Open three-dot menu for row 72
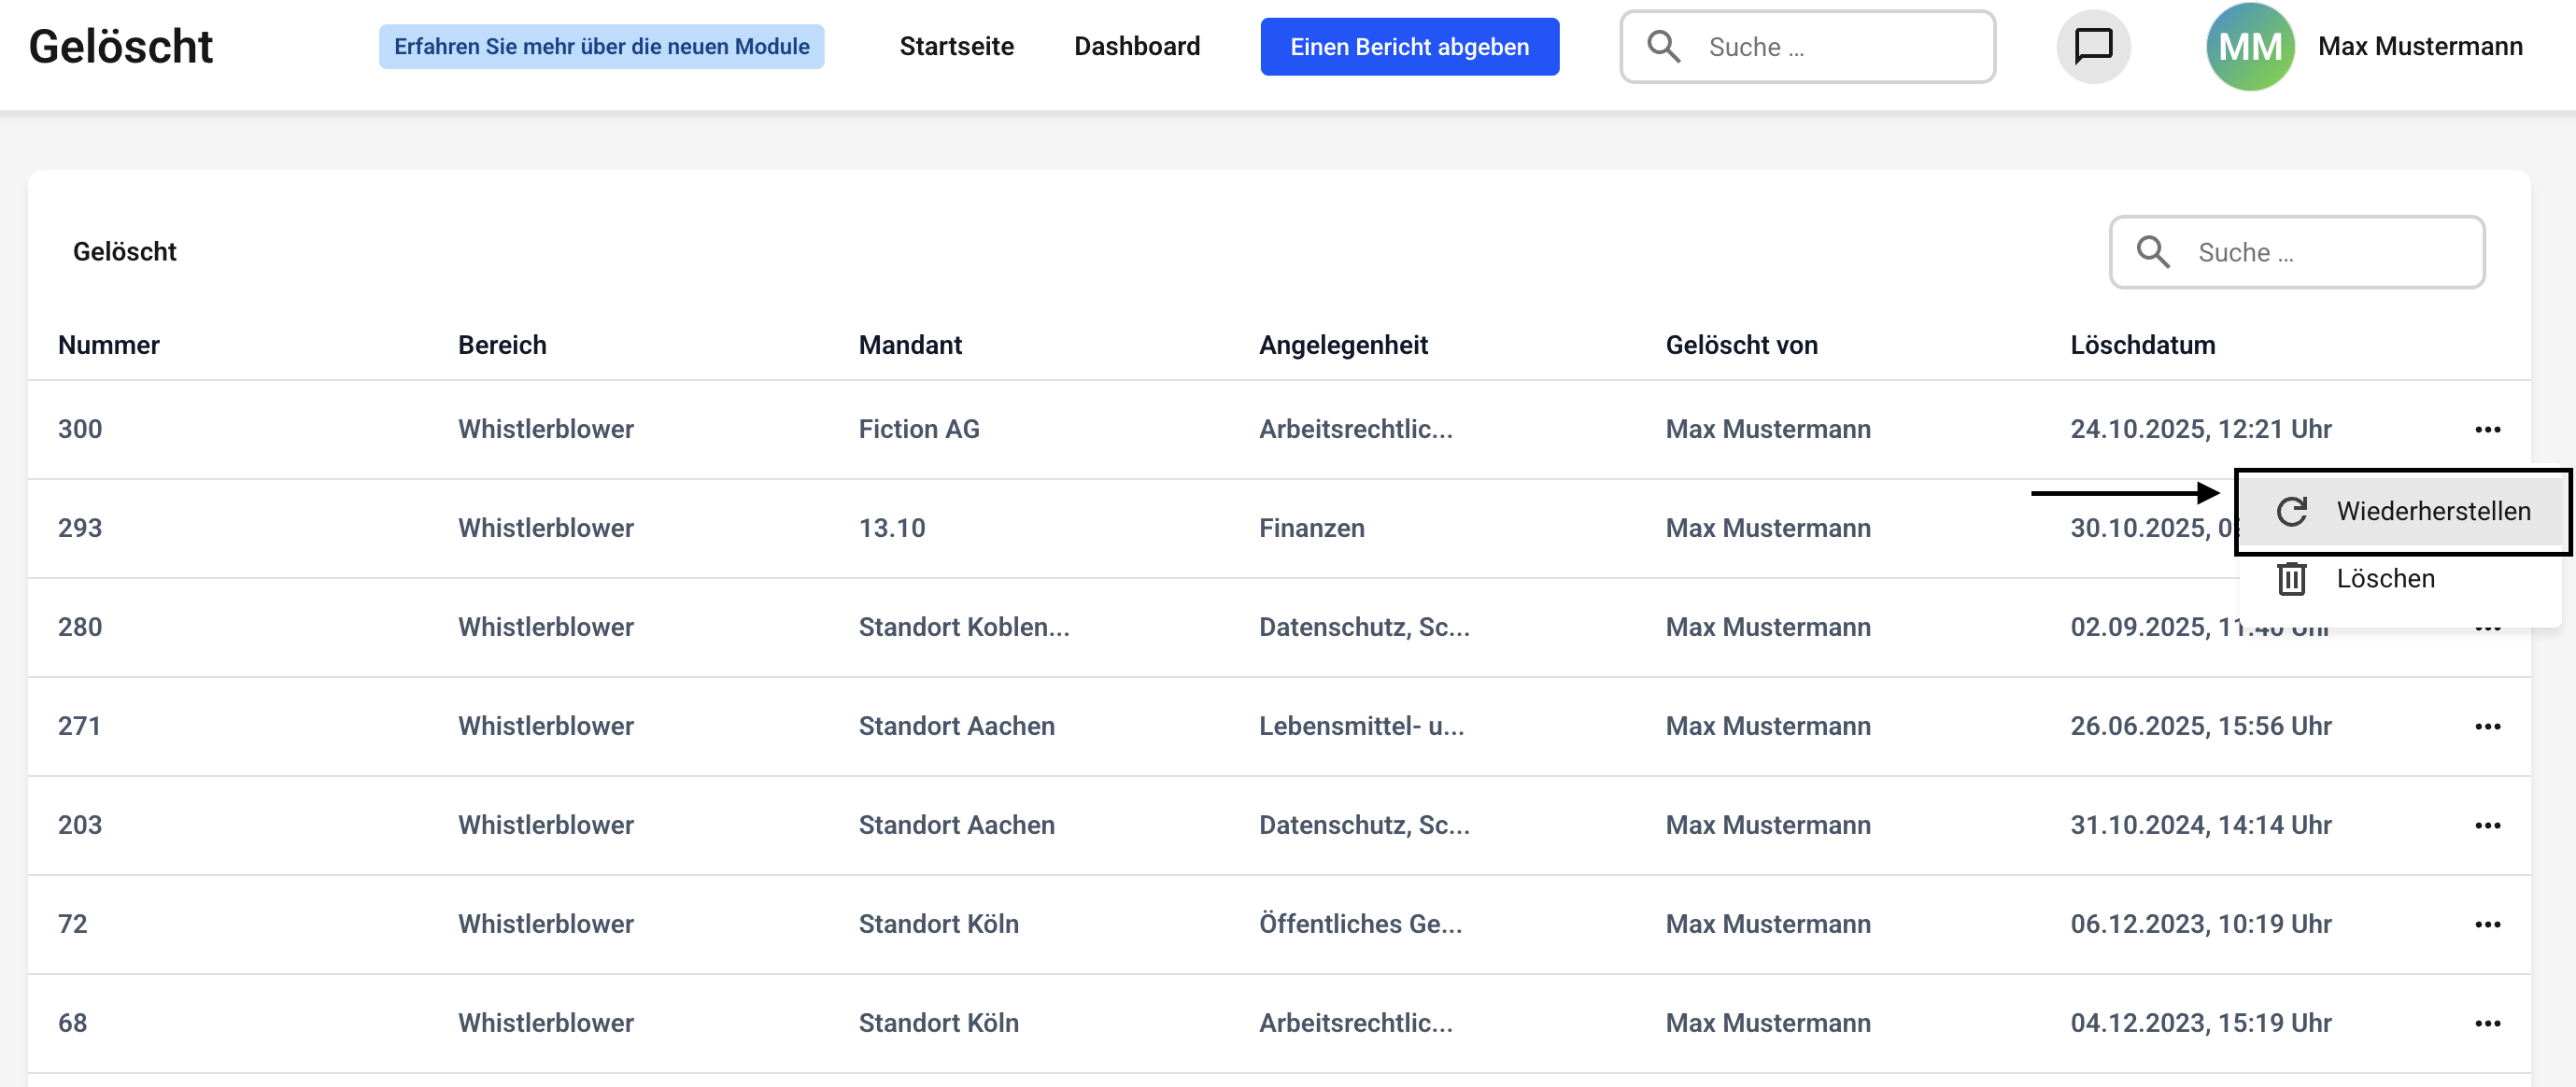This screenshot has height=1087, width=2576. tap(2487, 924)
